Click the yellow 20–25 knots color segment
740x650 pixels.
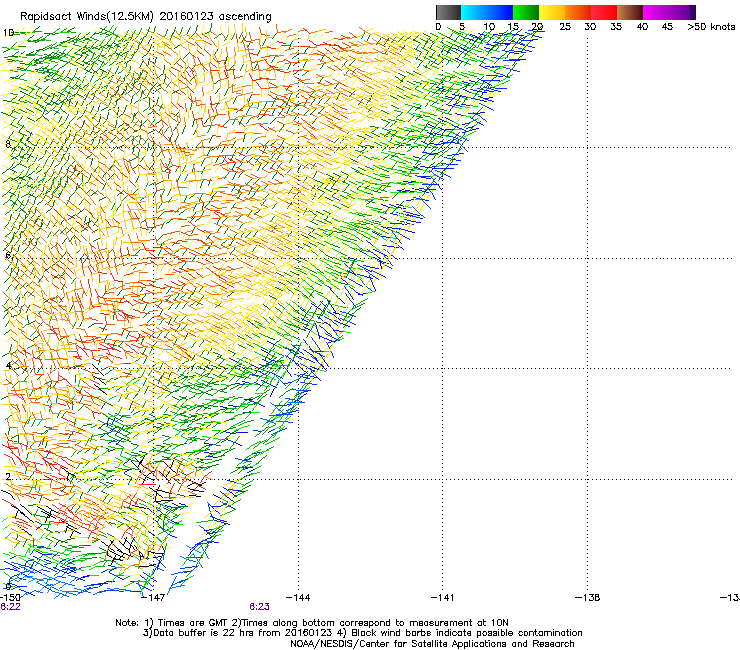[x=552, y=12]
